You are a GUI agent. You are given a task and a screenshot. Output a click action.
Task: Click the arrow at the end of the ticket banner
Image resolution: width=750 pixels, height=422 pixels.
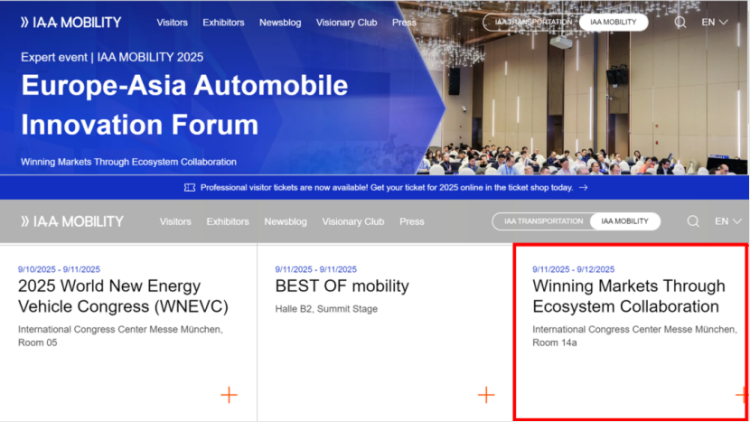click(583, 187)
